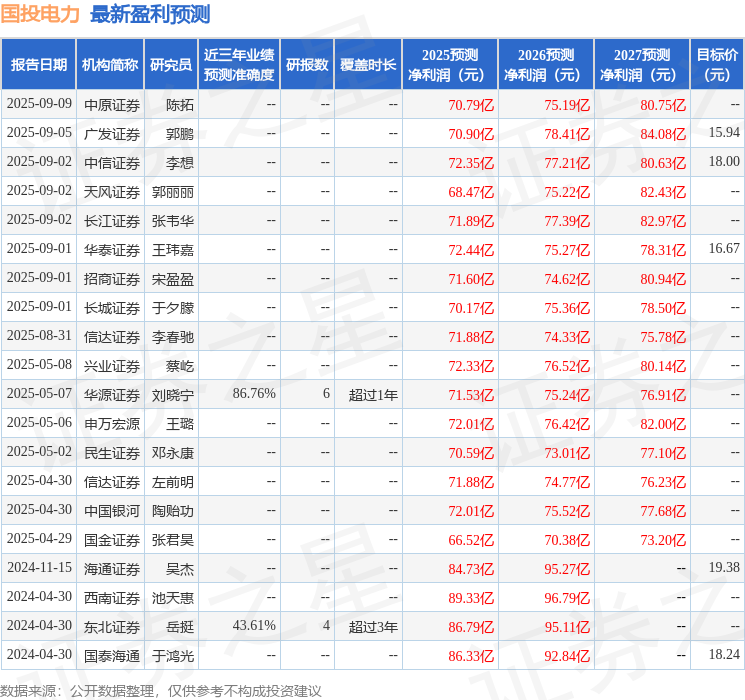Click the 2025-08-31 report date
The width and height of the screenshot is (745, 700).
pyautogui.click(x=39, y=336)
